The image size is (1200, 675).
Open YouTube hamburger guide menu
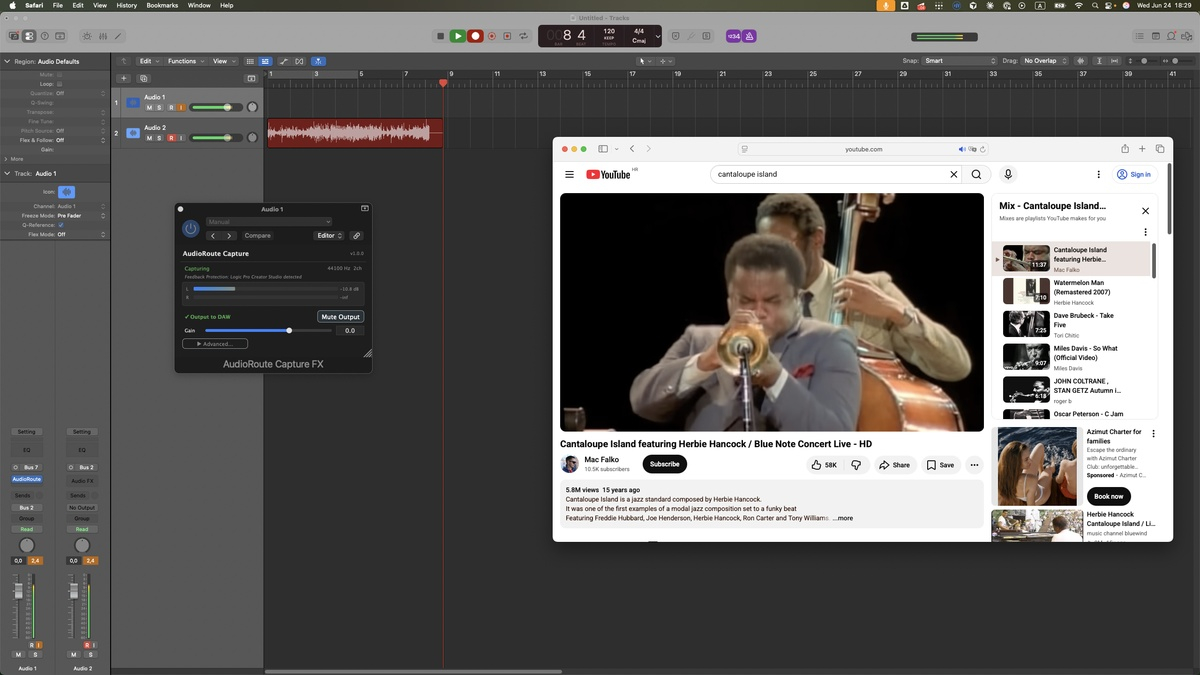pyautogui.click(x=569, y=174)
